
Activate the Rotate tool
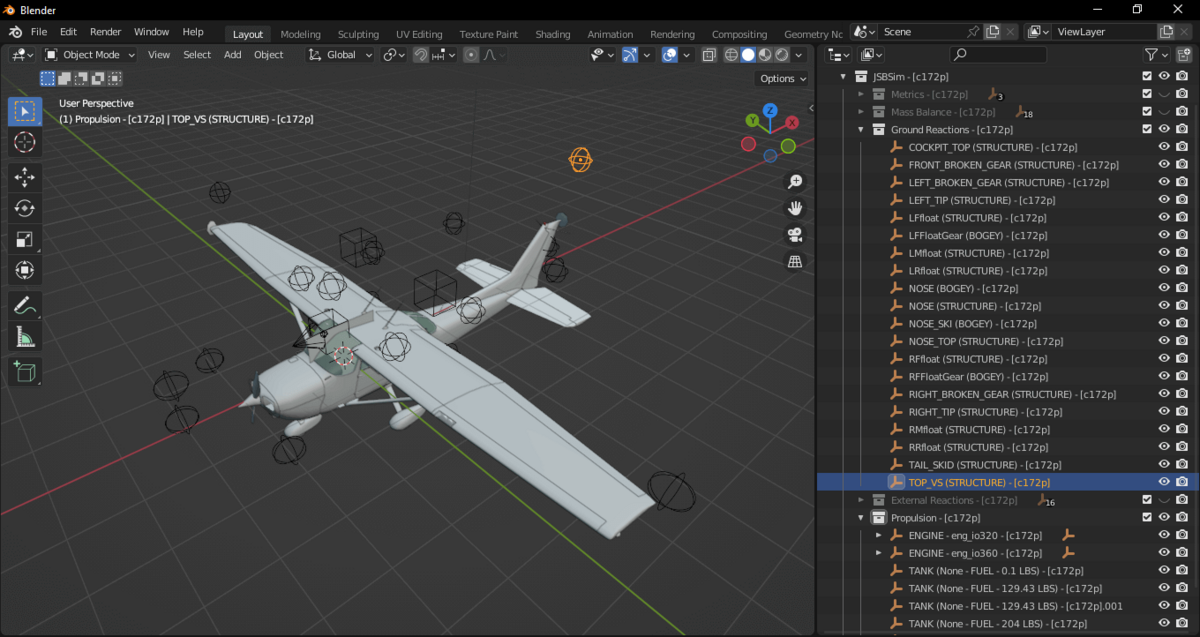(25, 208)
